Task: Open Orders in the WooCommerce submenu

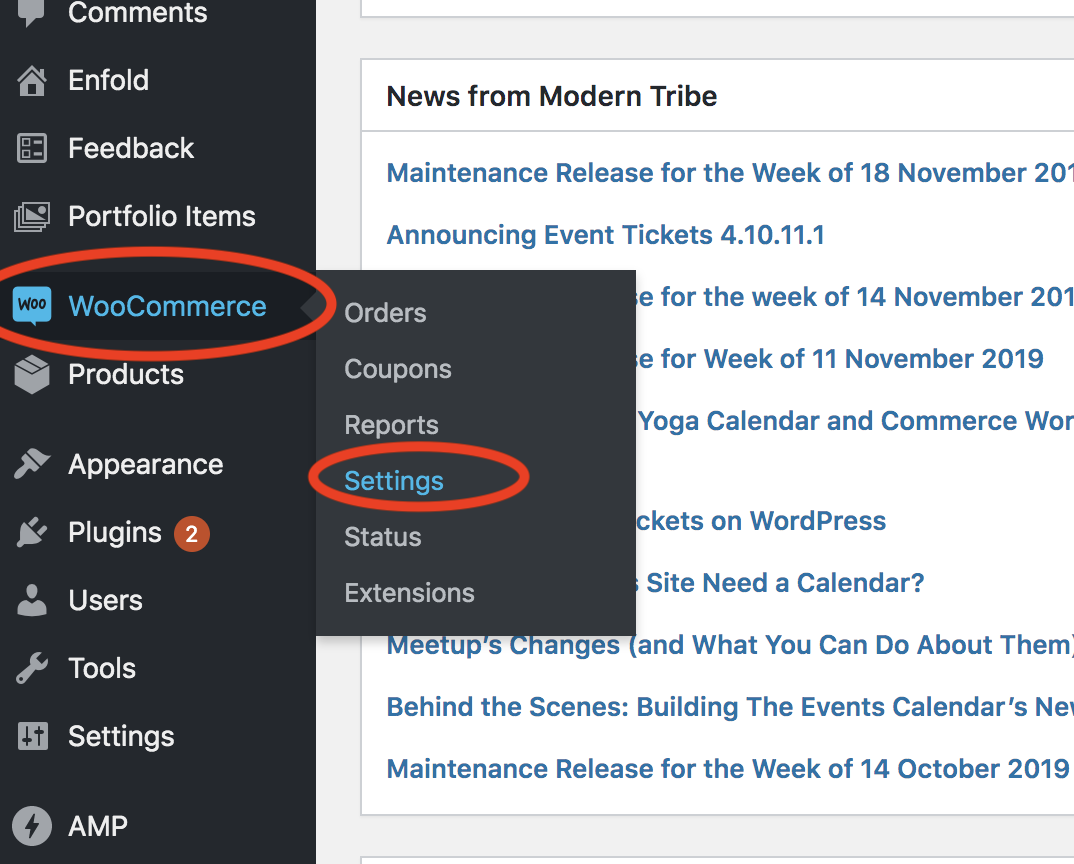Action: tap(385, 313)
